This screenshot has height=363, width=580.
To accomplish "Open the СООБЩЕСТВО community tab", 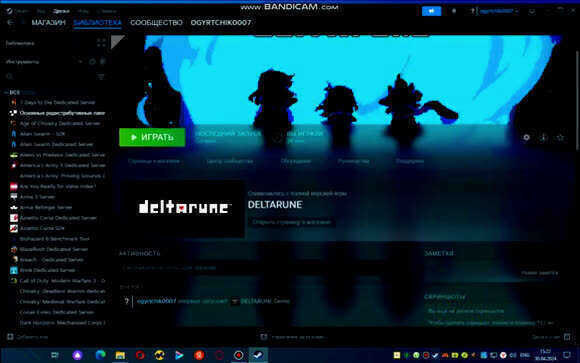I will [x=156, y=23].
